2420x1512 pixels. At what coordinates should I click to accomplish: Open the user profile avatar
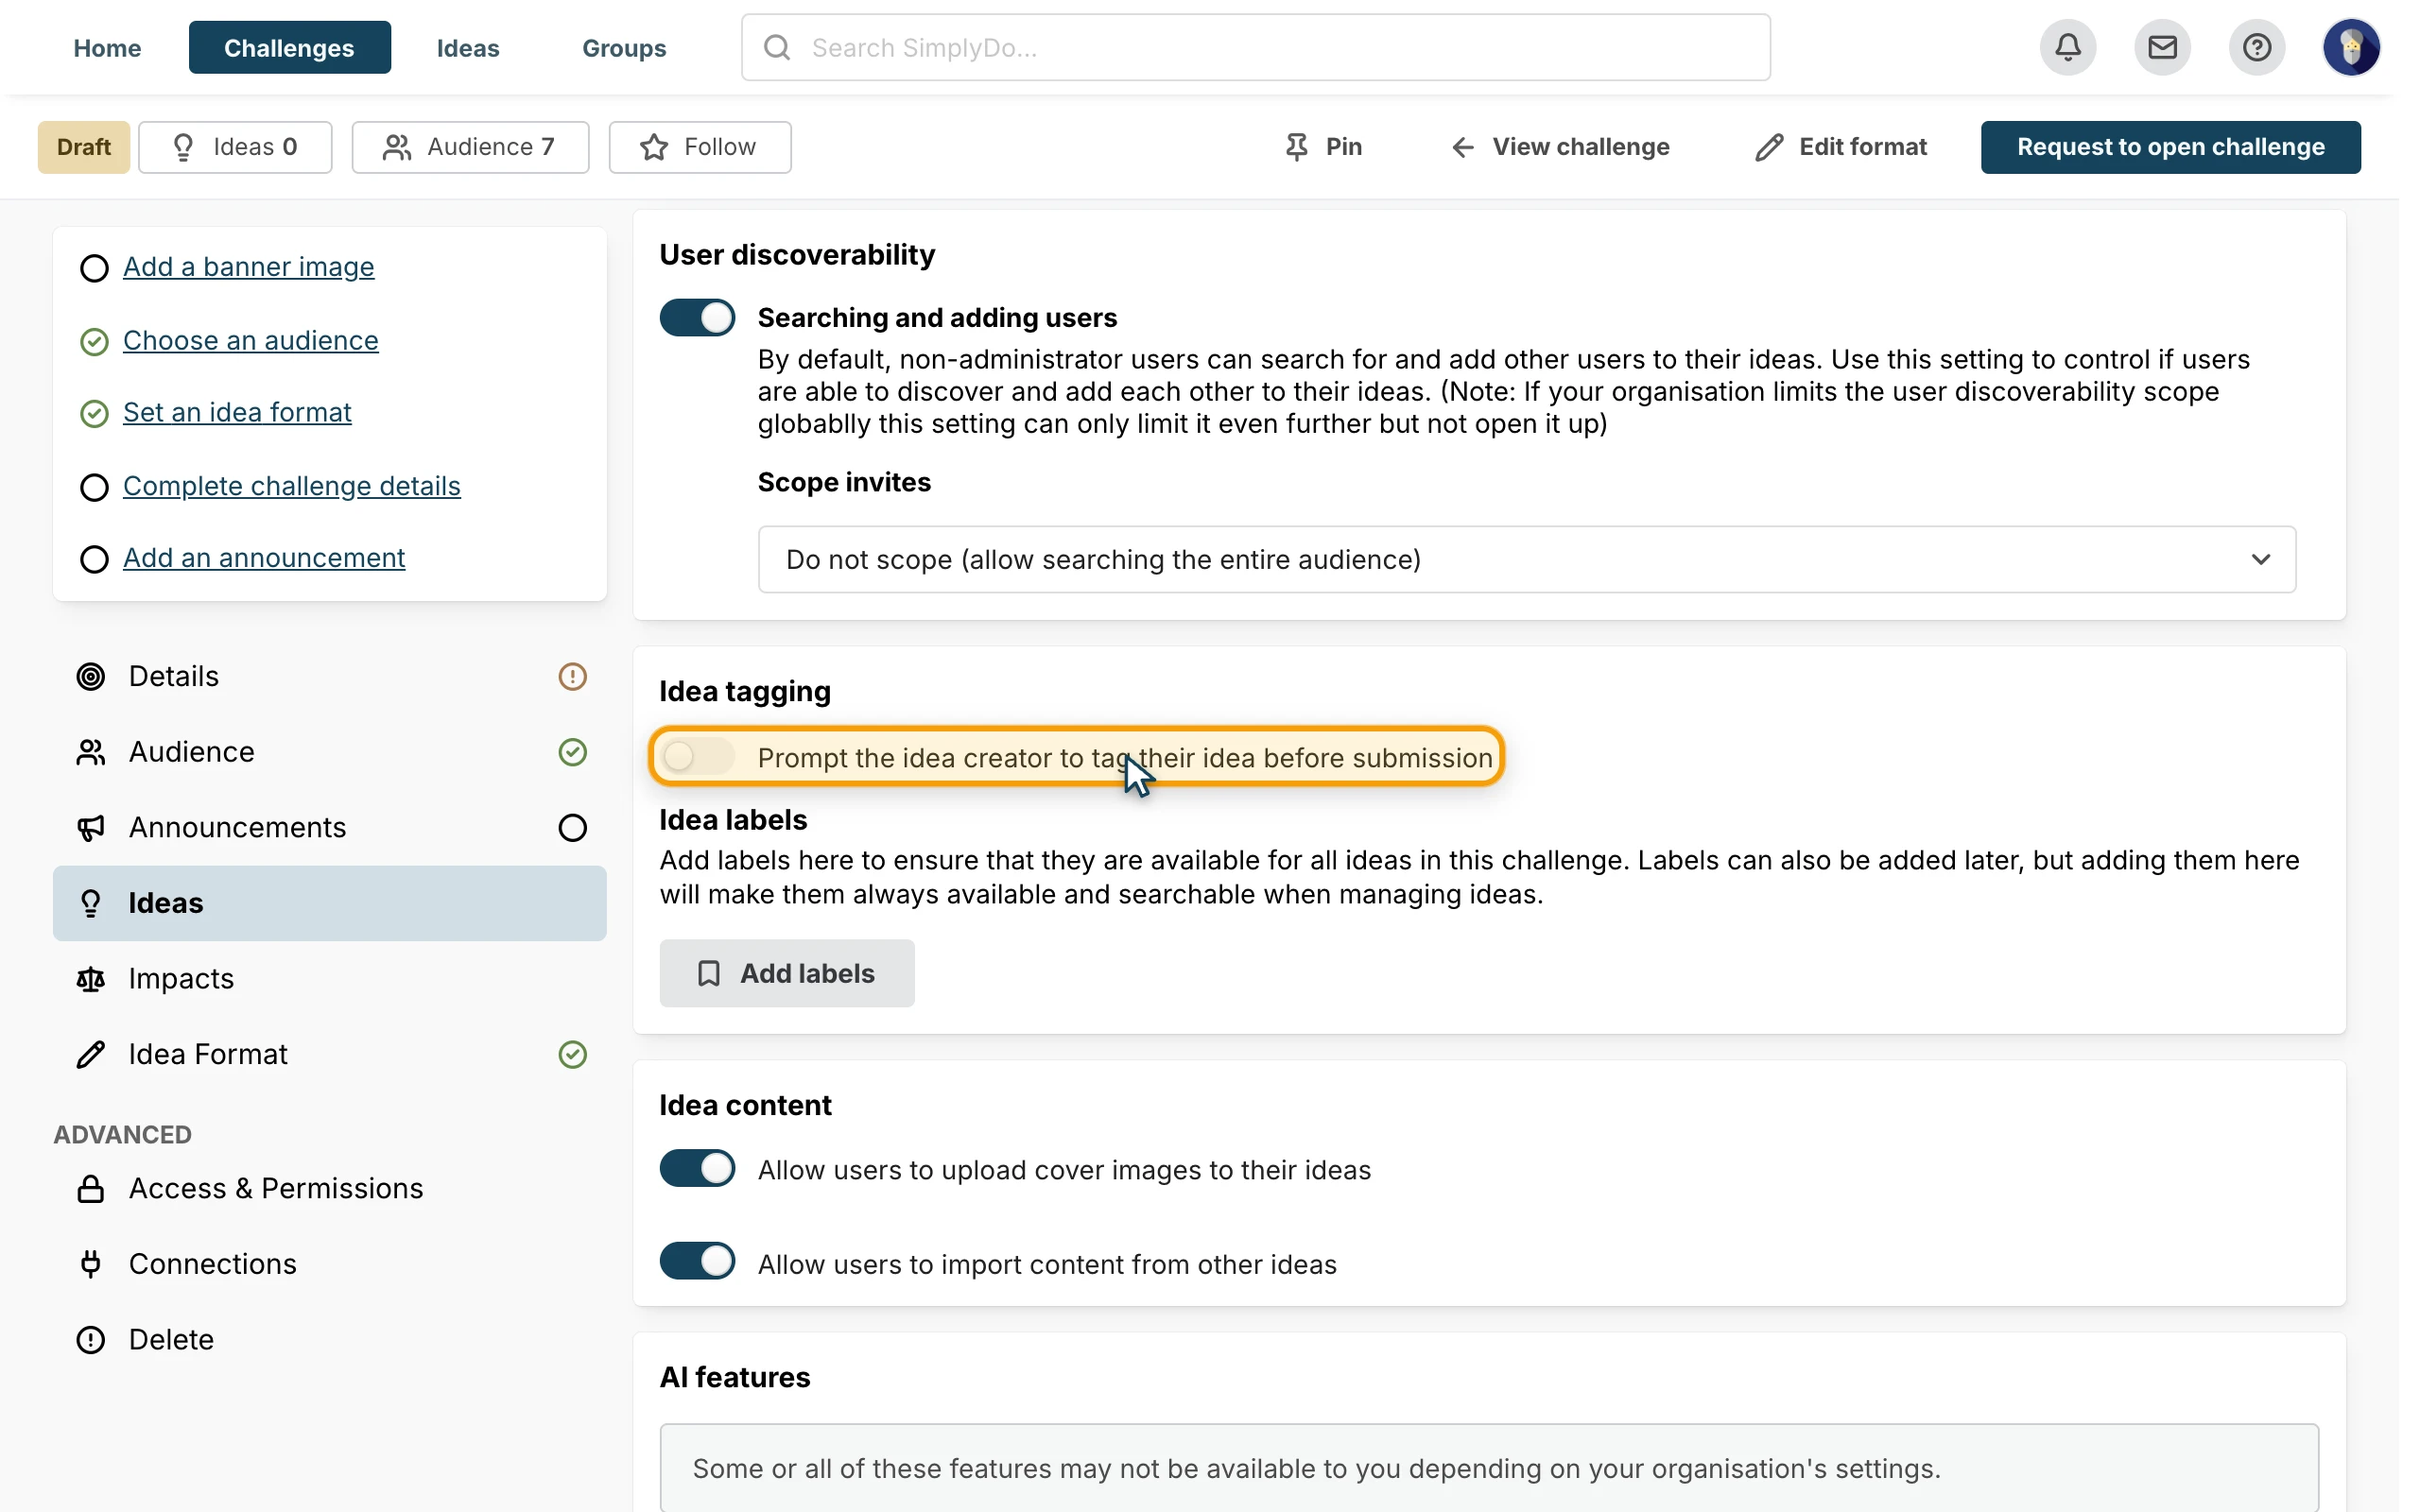(x=2350, y=47)
